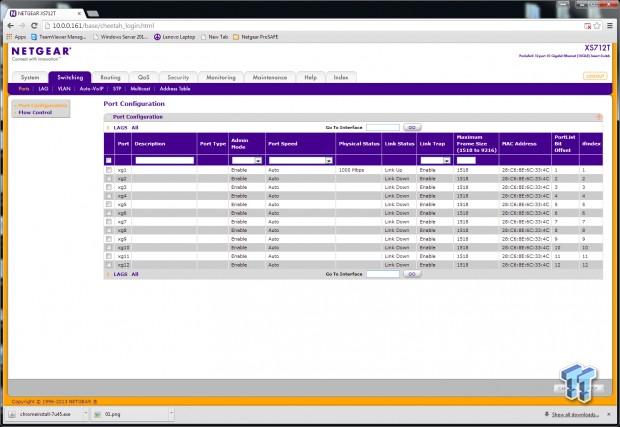
Task: Open the Admin Mode dropdown
Action: coord(247,161)
